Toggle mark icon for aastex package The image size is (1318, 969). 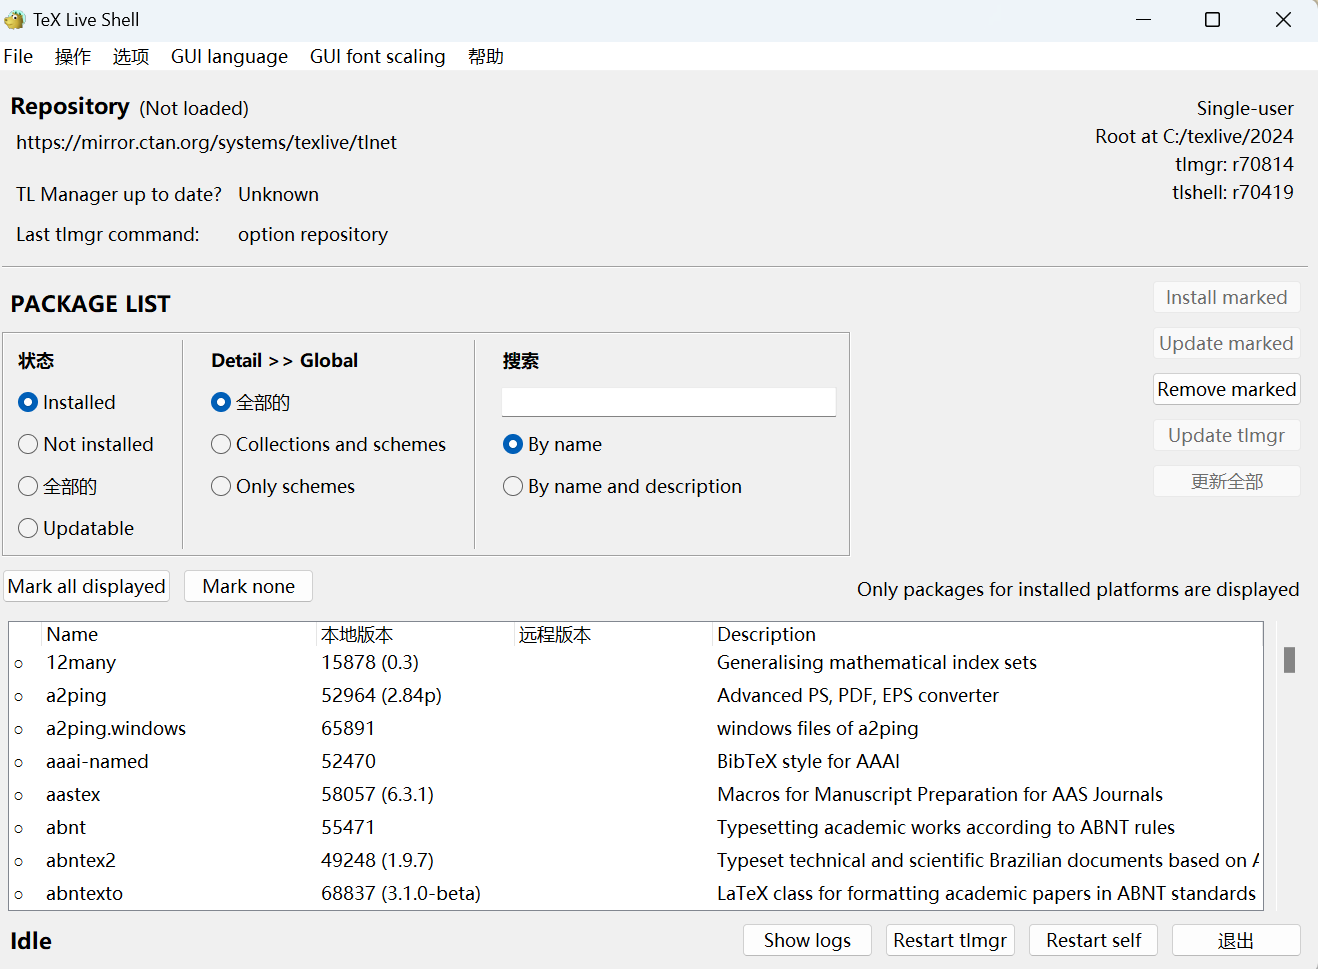tap(19, 795)
